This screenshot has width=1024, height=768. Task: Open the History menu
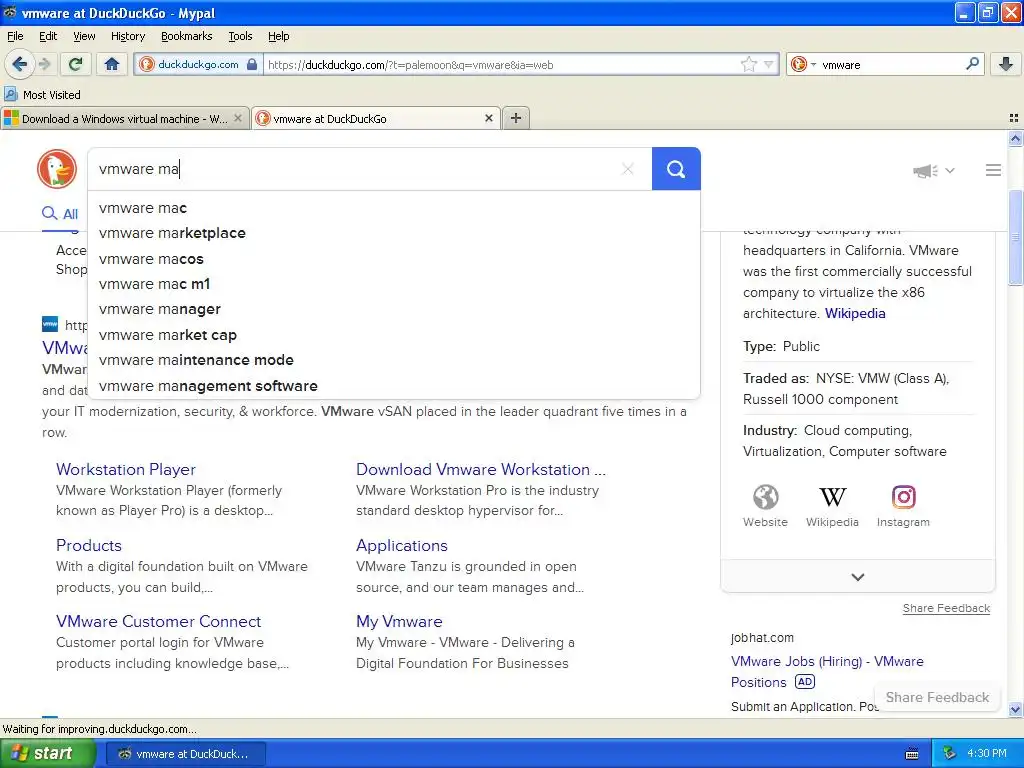click(x=127, y=36)
